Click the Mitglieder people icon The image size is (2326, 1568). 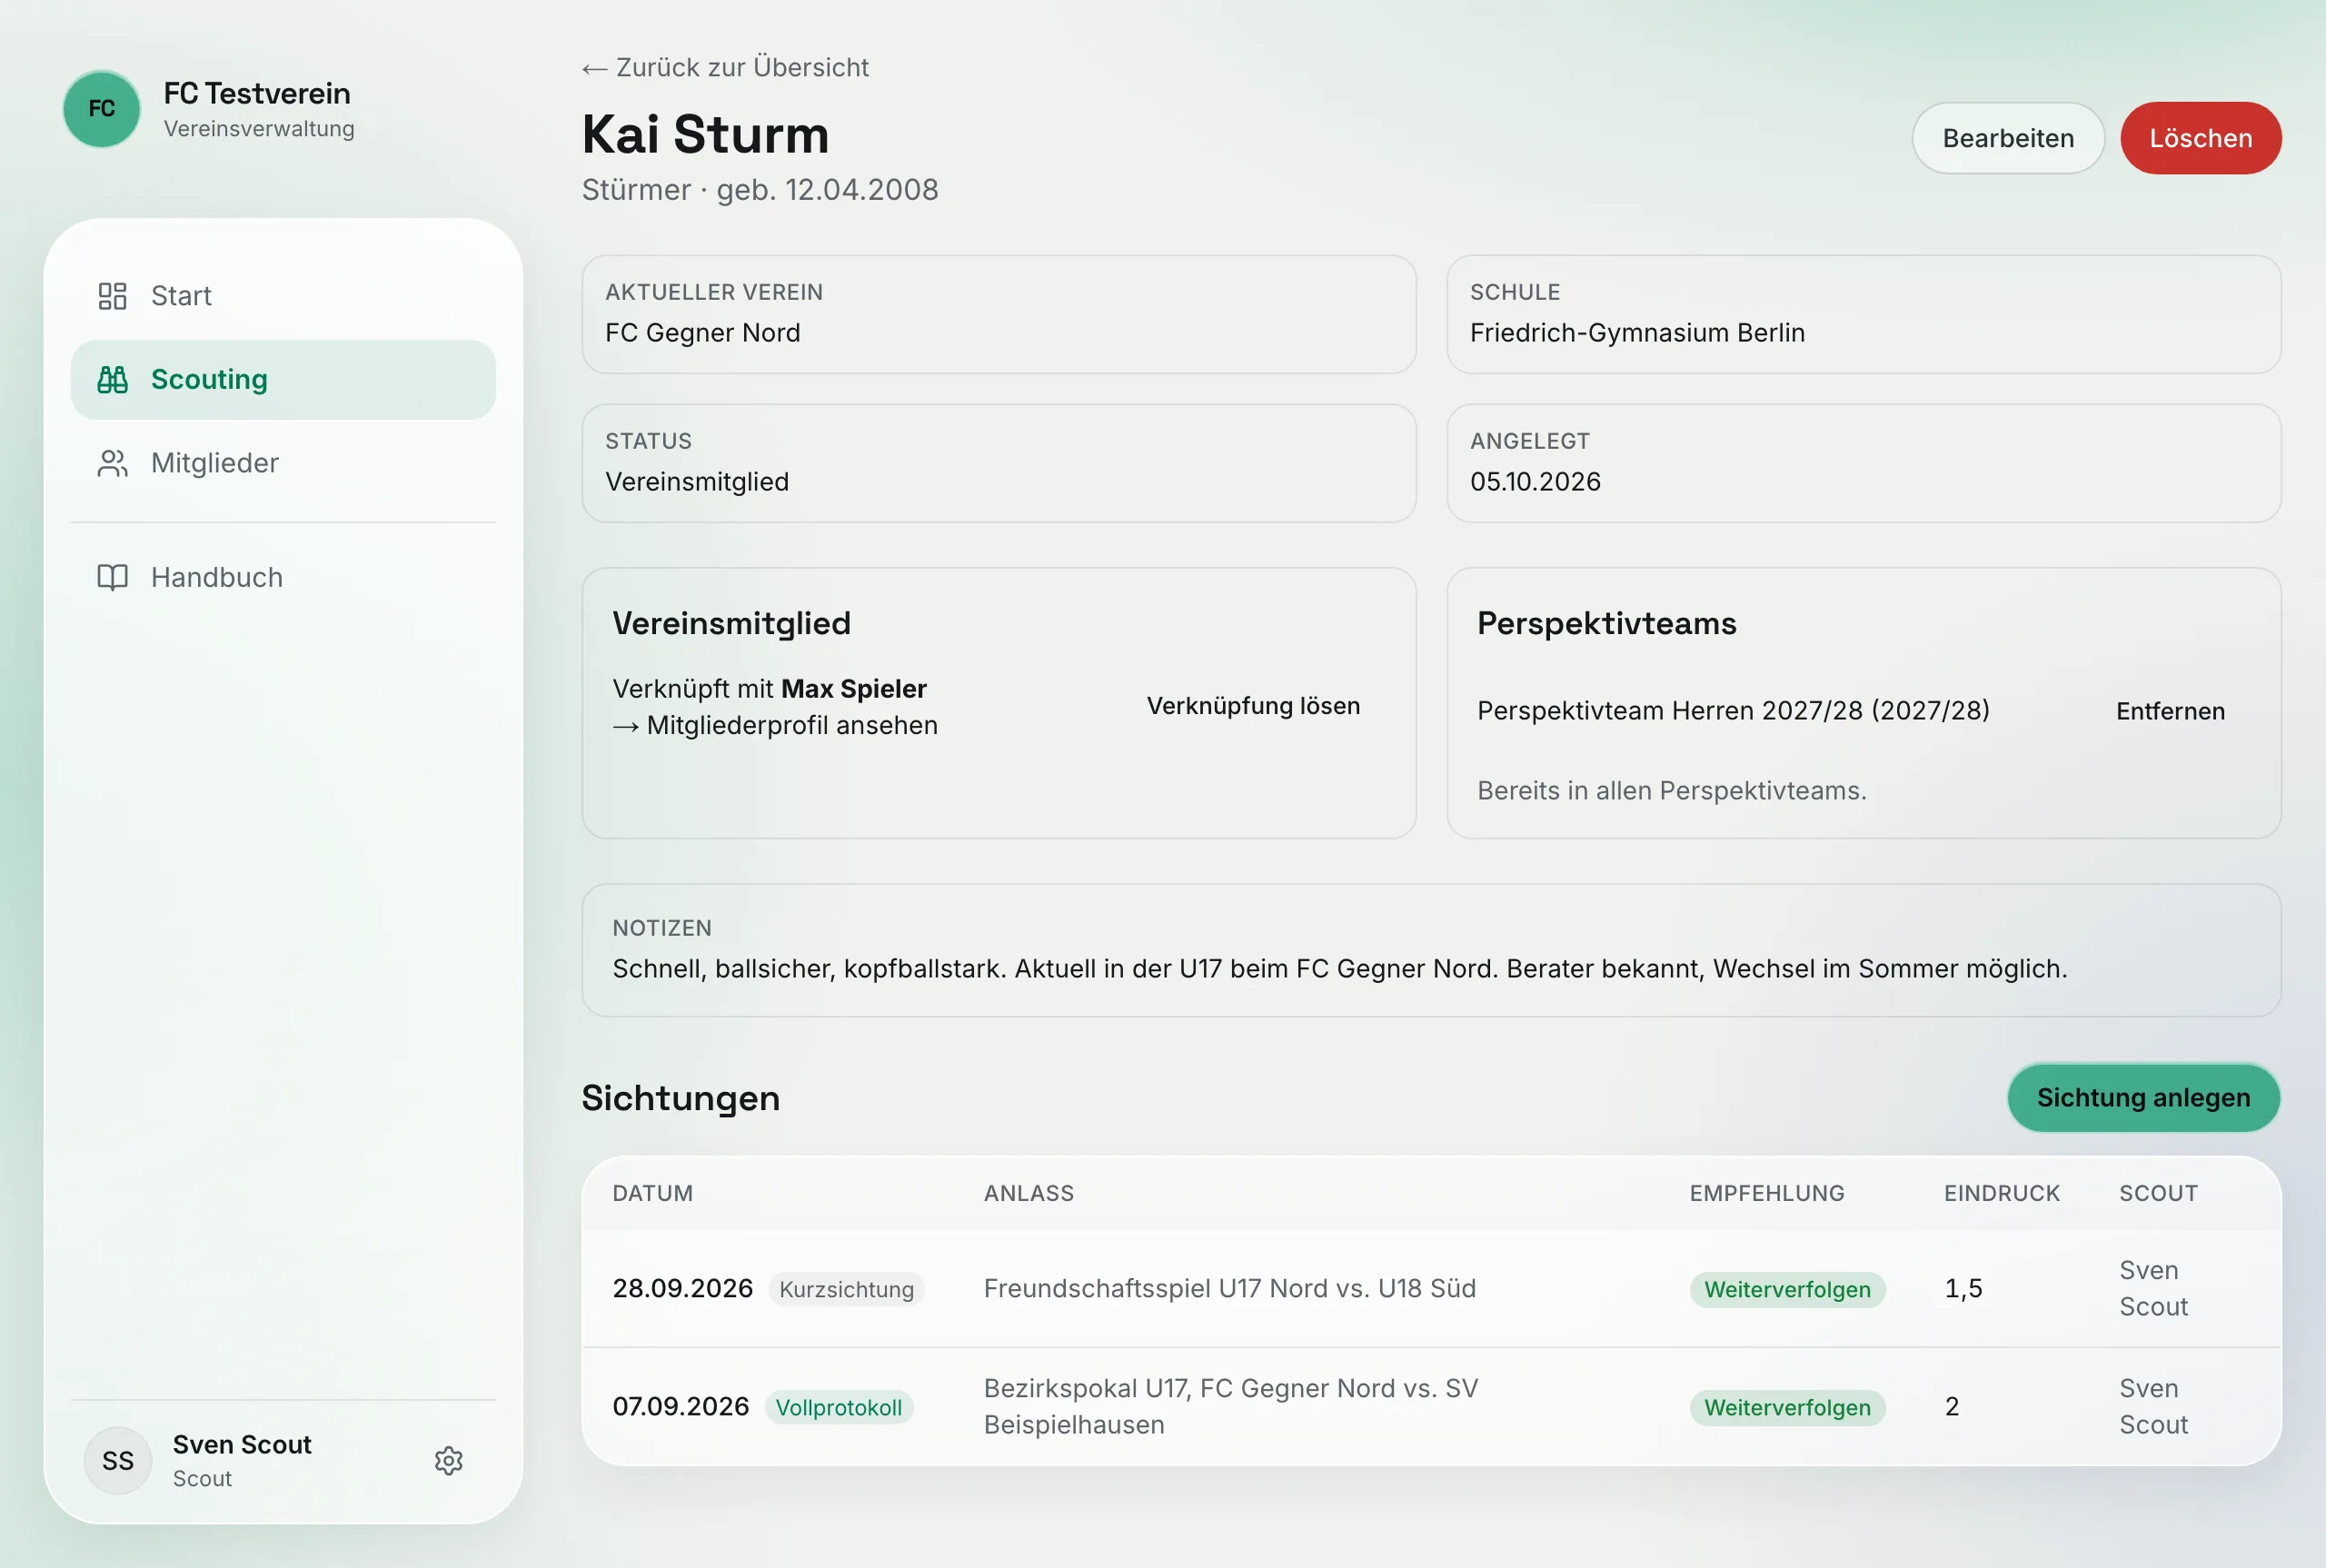(112, 463)
